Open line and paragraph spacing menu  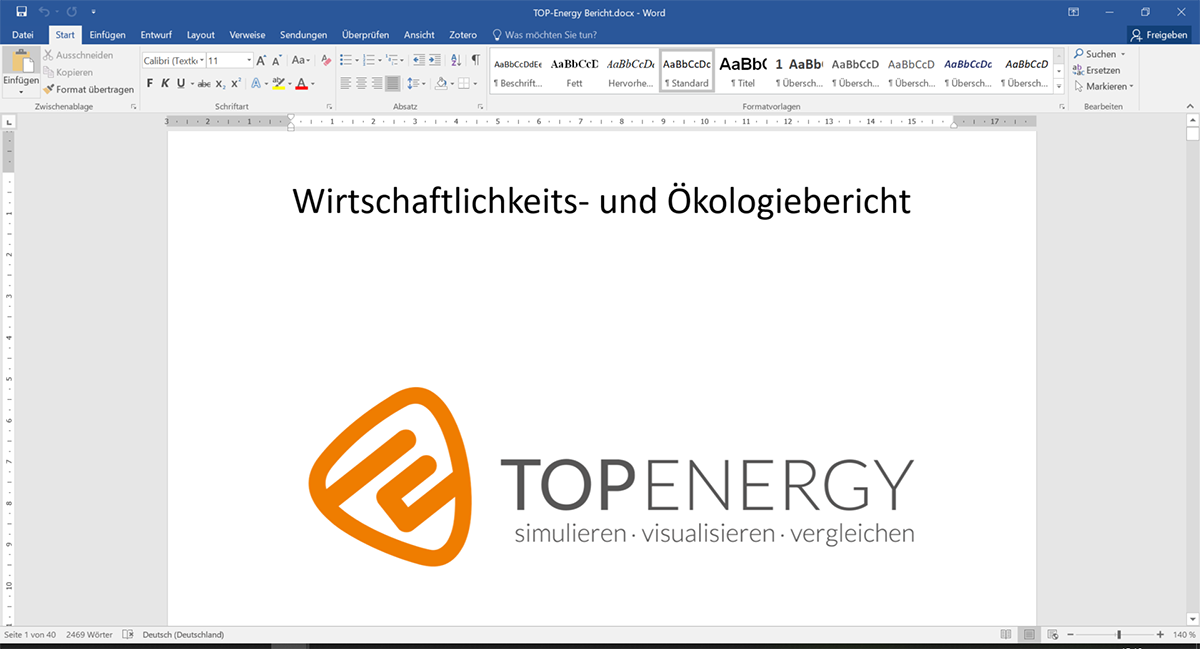coord(416,84)
